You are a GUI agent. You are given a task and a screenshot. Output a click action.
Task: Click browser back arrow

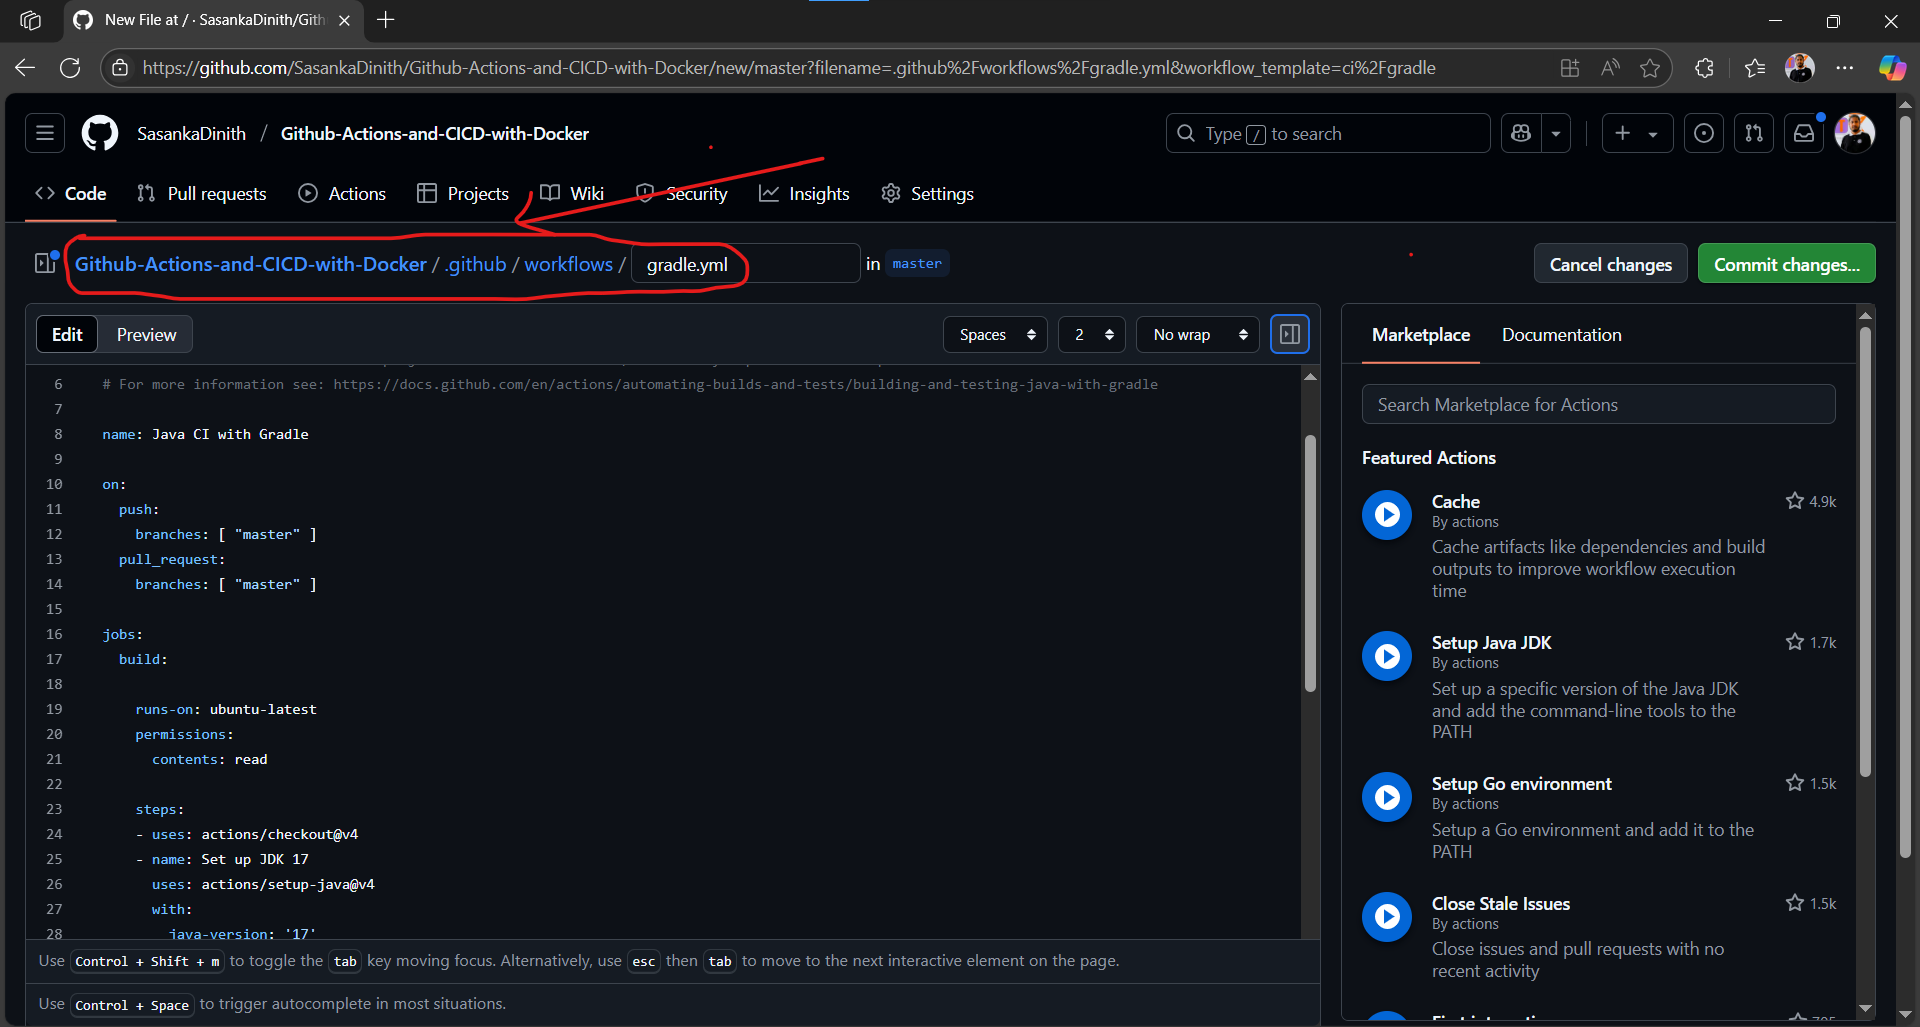click(25, 68)
